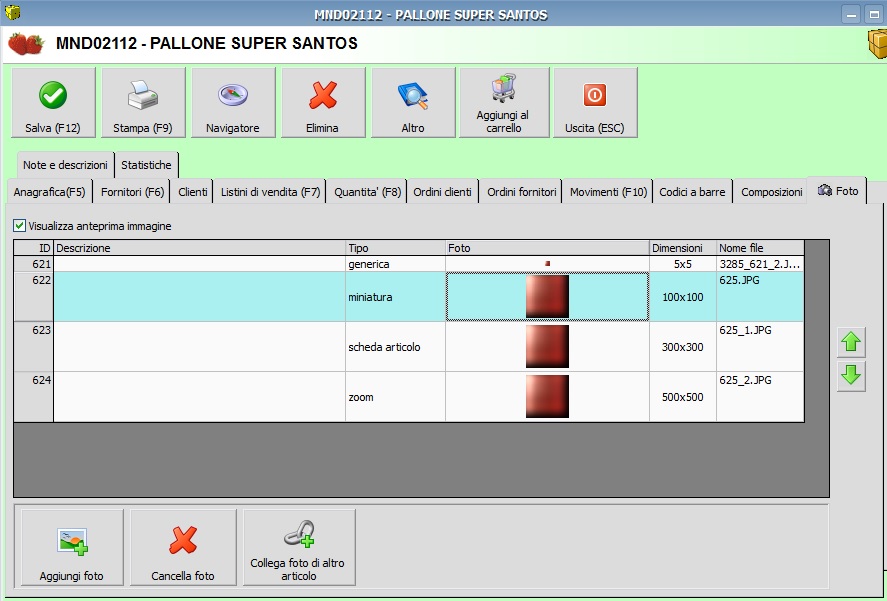Open the Movimenti (F10) tab

tap(608, 192)
